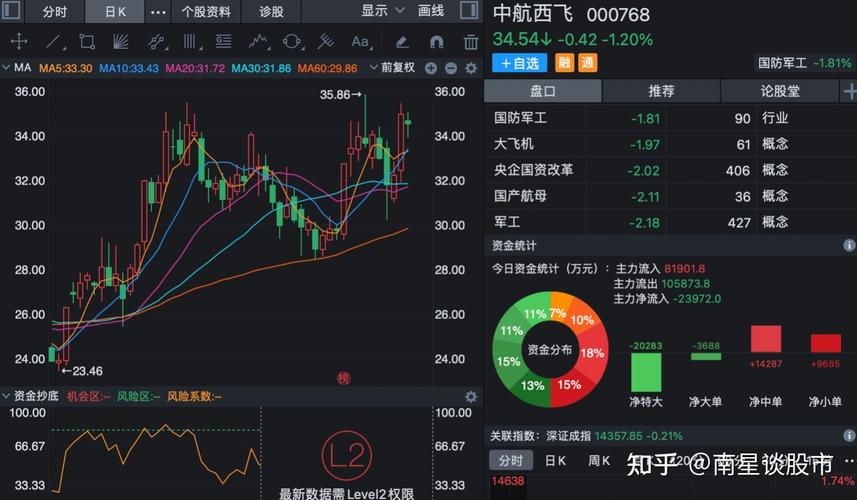Viewport: 857px width, 500px height.
Task: Open 个股资料 tab
Action: coord(206,11)
